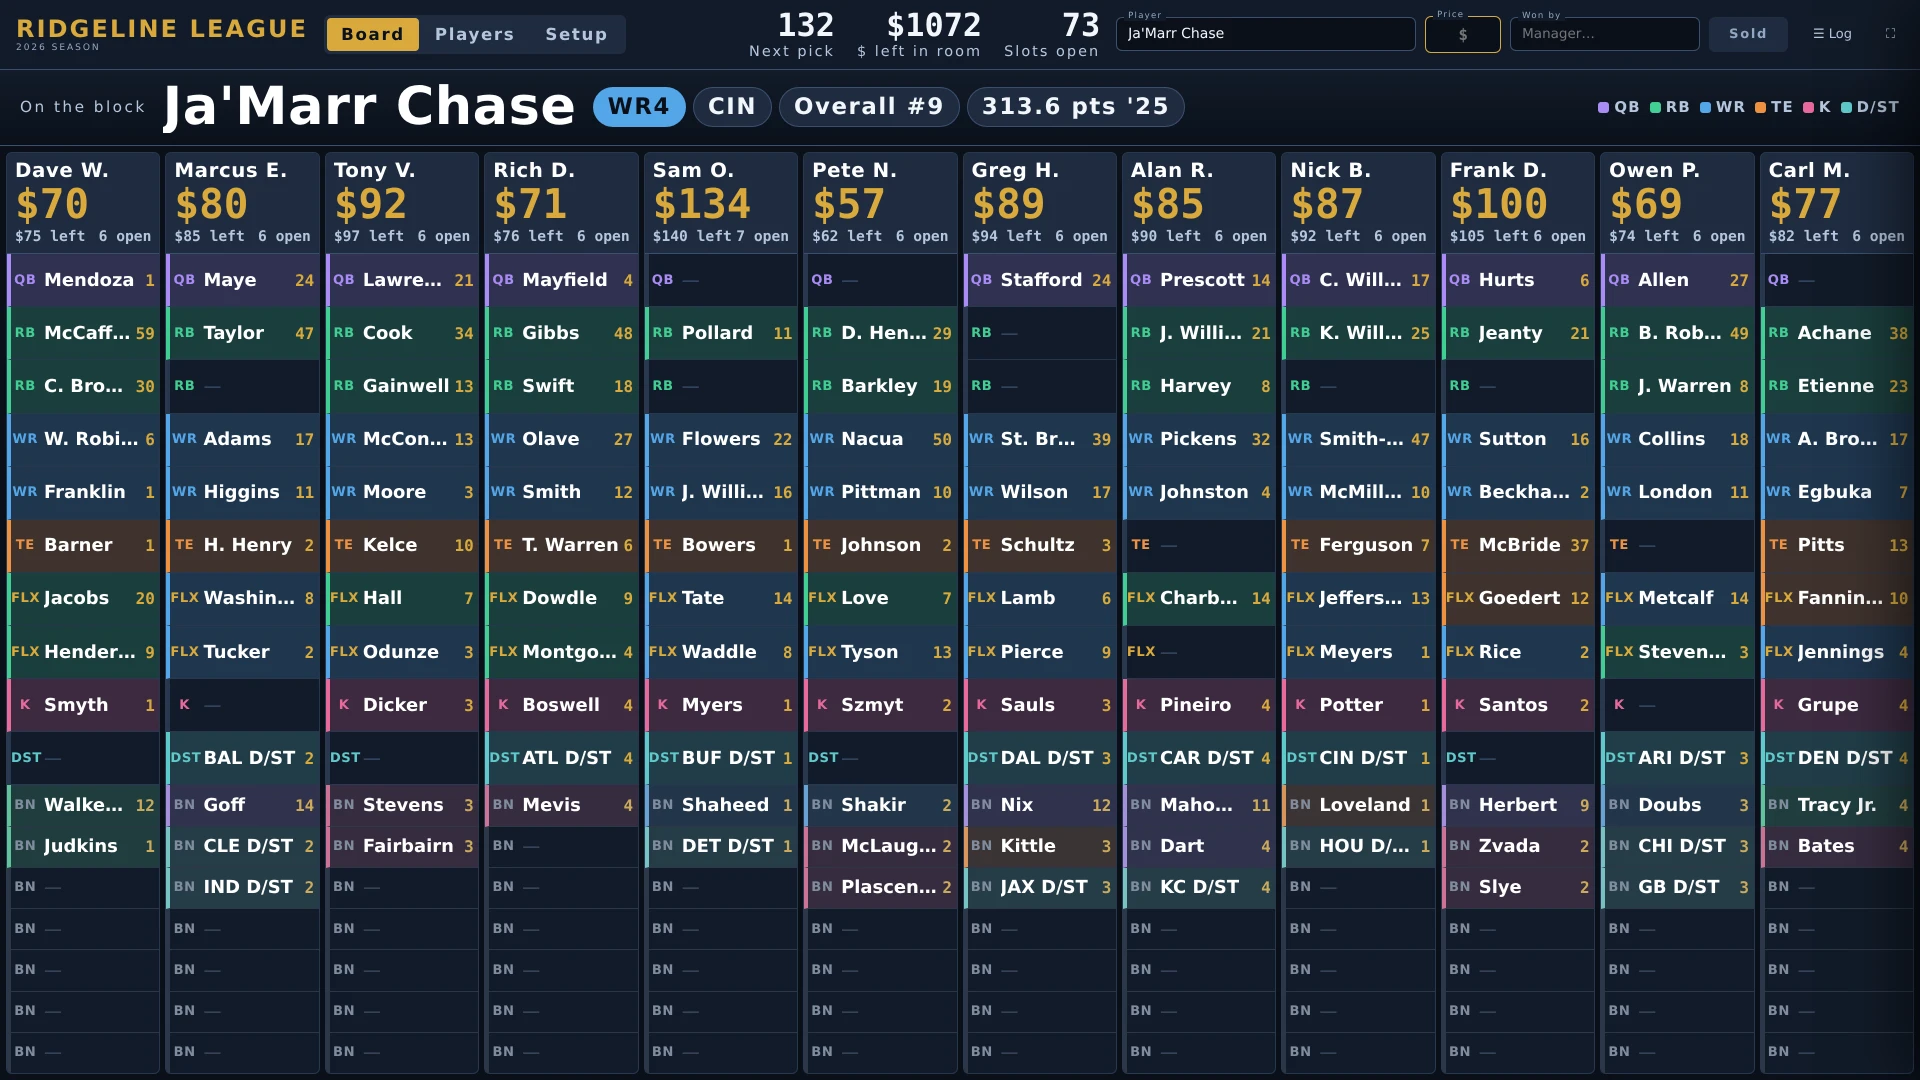Click Prescott QB row
Viewport: 1920px width, 1080px height.
(x=1199, y=280)
